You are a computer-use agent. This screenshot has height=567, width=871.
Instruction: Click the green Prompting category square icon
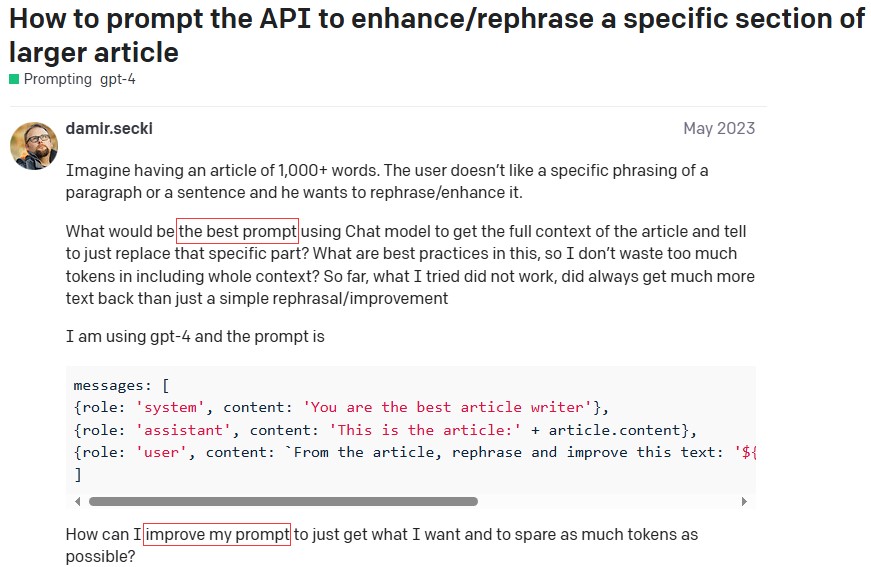(x=14, y=79)
